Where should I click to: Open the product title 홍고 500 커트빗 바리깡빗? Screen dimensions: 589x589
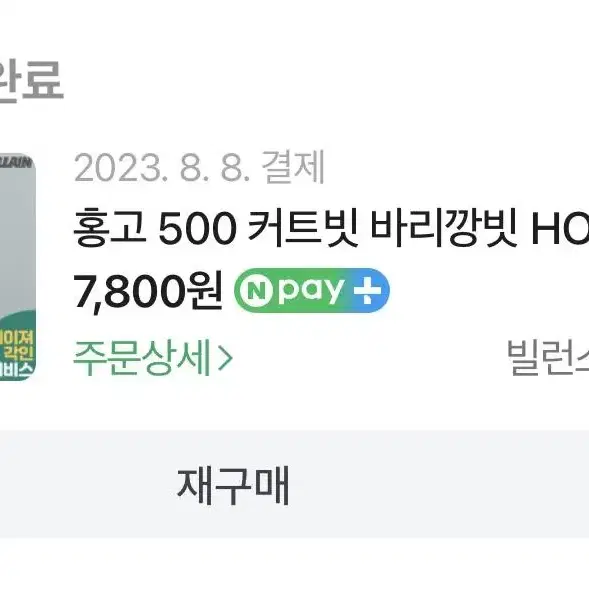coord(331,228)
